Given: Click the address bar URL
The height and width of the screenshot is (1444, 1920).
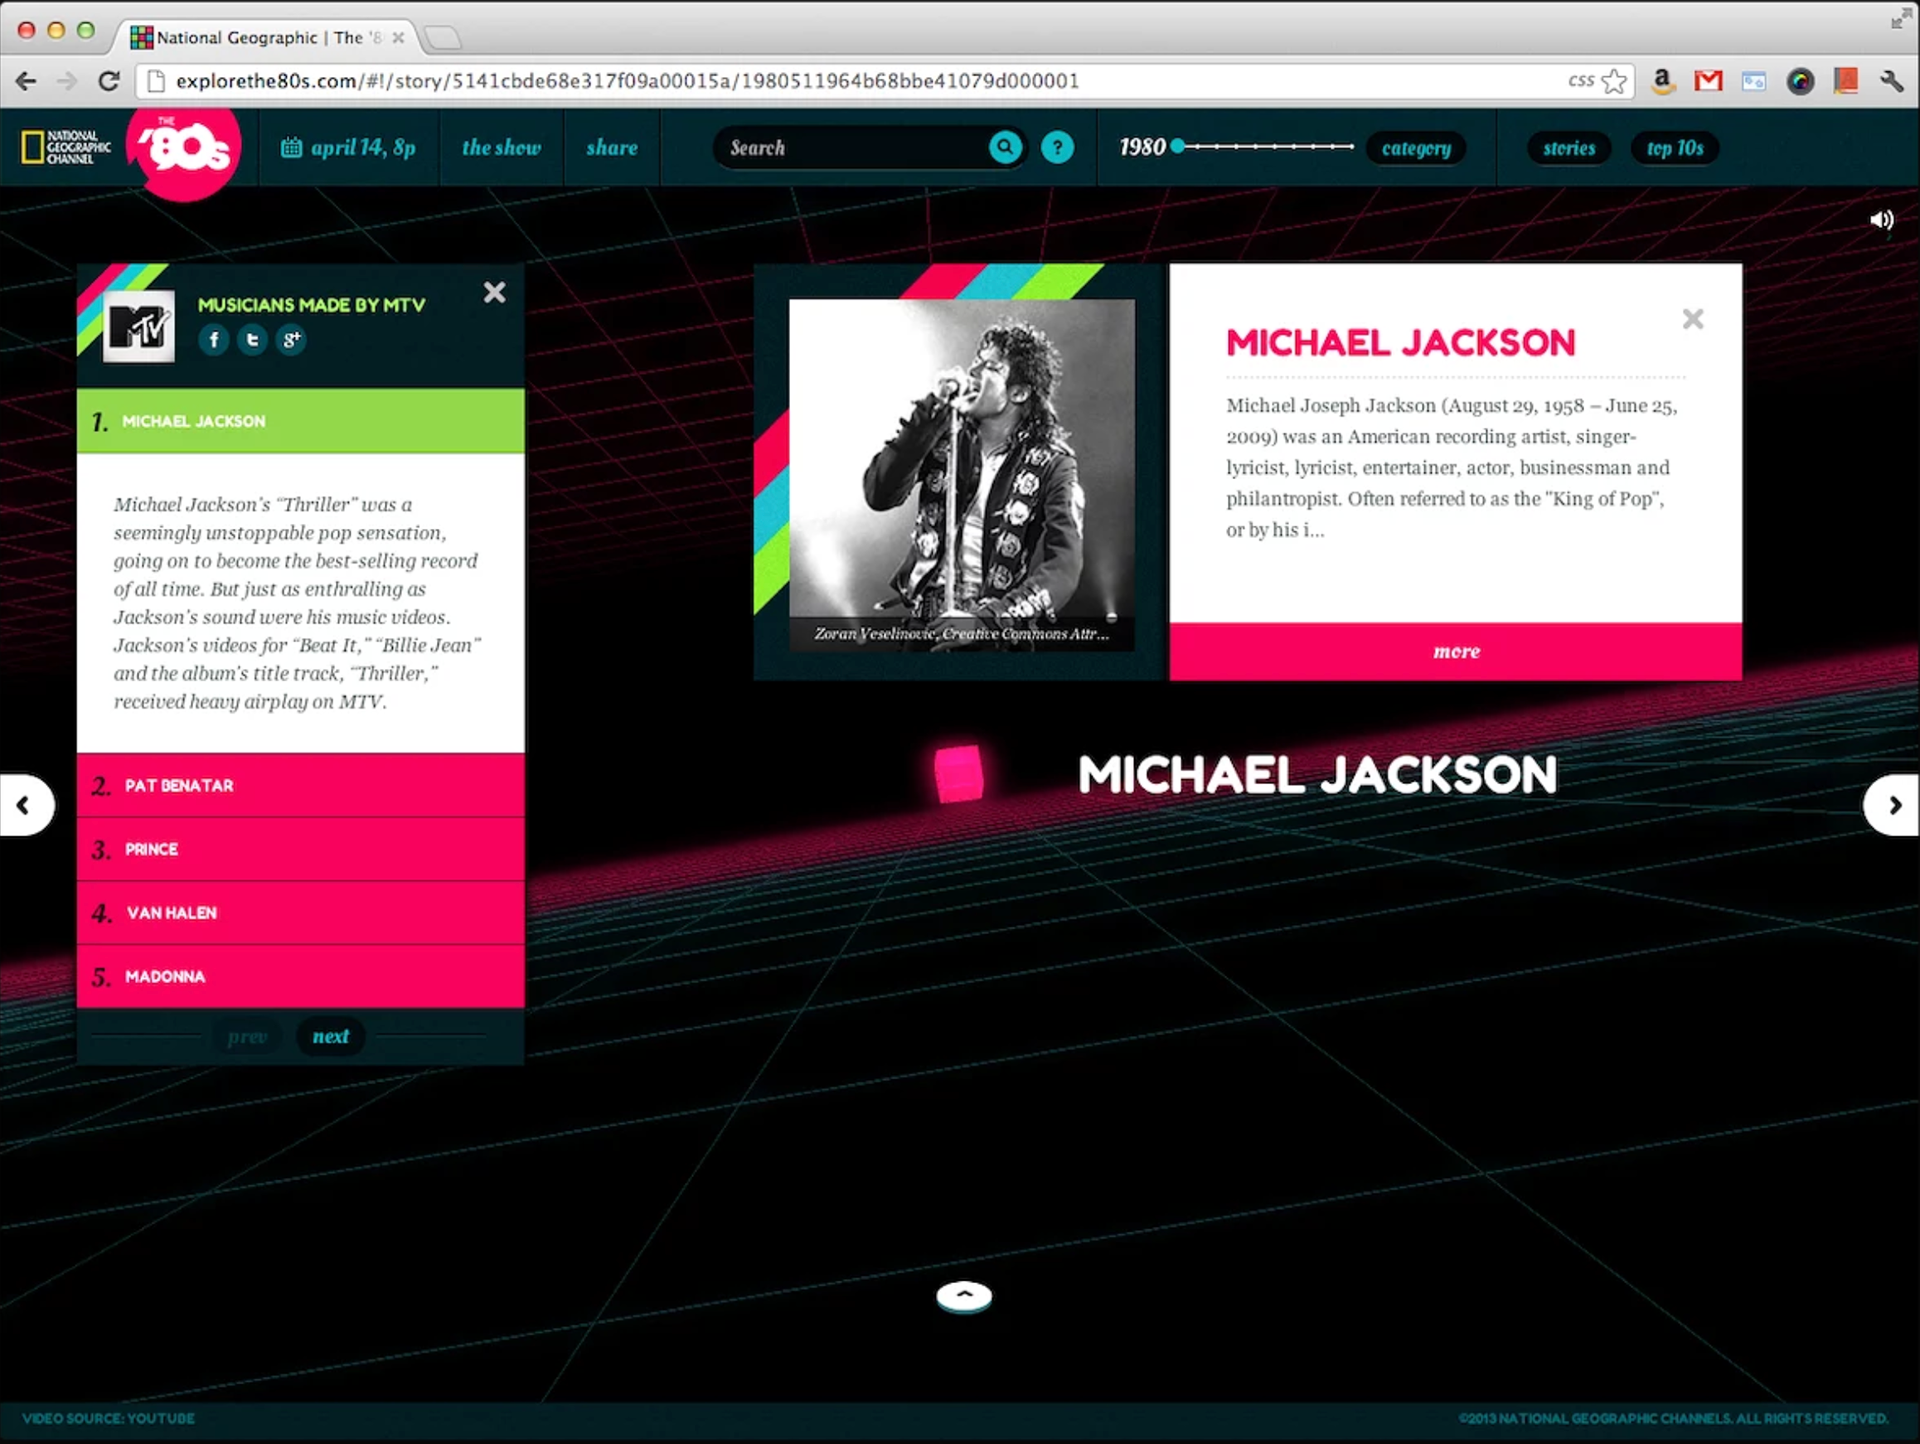Looking at the screenshot, I should click(627, 81).
